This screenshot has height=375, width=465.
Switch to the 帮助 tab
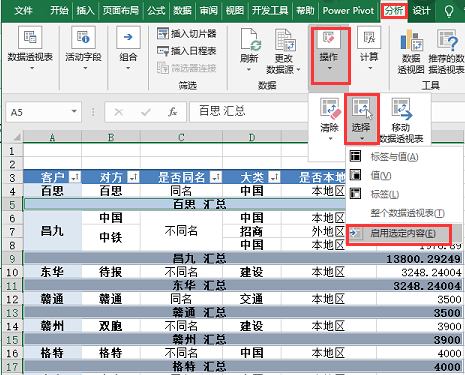point(305,11)
